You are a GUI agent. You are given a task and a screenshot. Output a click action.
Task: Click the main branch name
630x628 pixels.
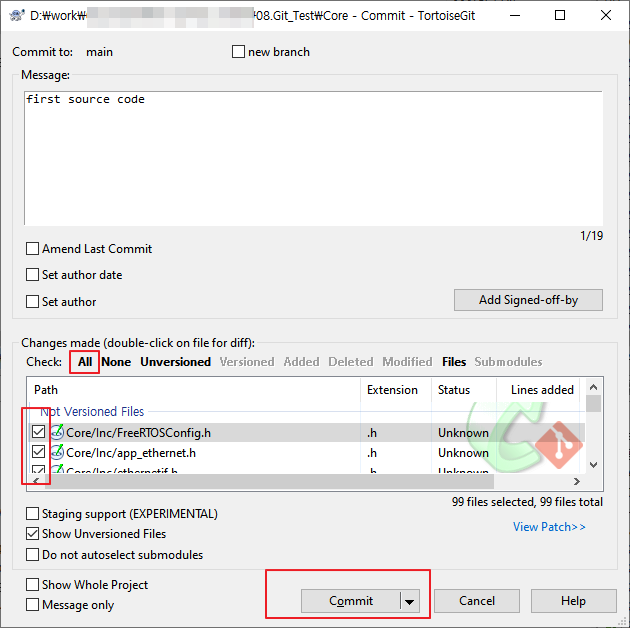(x=99, y=52)
